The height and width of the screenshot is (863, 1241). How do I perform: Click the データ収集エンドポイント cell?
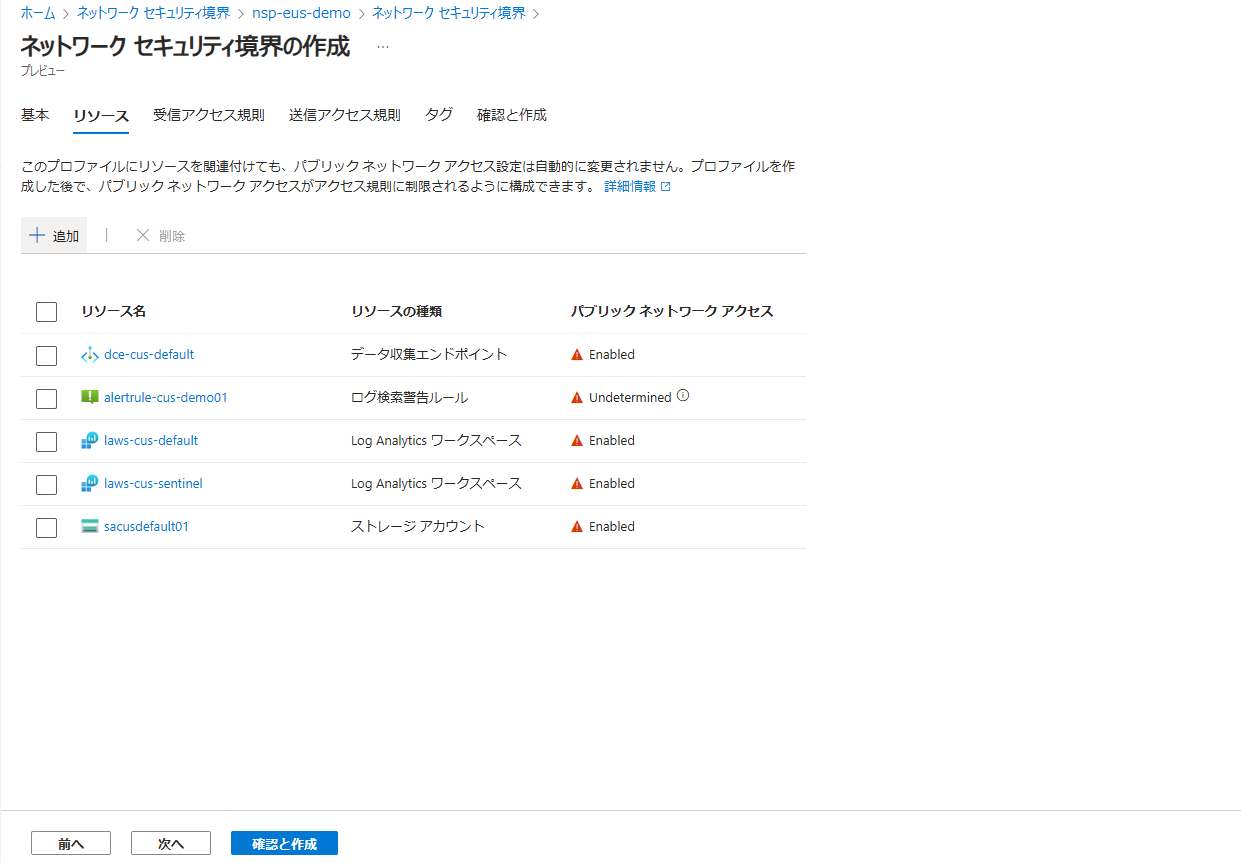click(x=429, y=354)
